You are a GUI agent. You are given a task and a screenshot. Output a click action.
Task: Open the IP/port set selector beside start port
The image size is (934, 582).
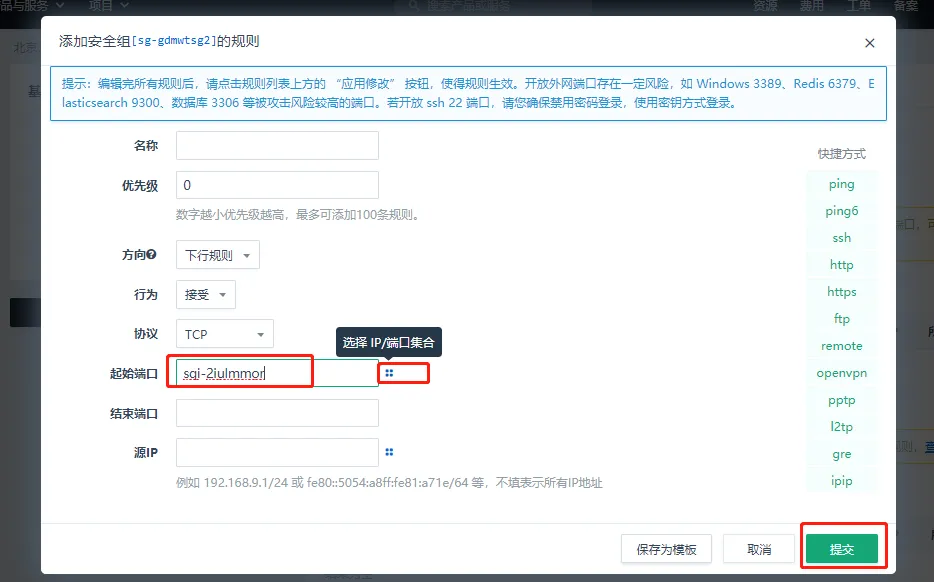(x=389, y=371)
